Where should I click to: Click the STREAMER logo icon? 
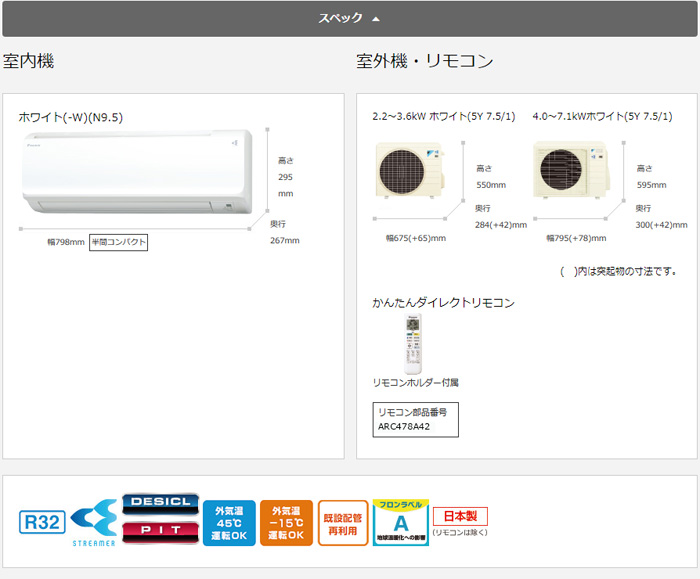click(94, 523)
